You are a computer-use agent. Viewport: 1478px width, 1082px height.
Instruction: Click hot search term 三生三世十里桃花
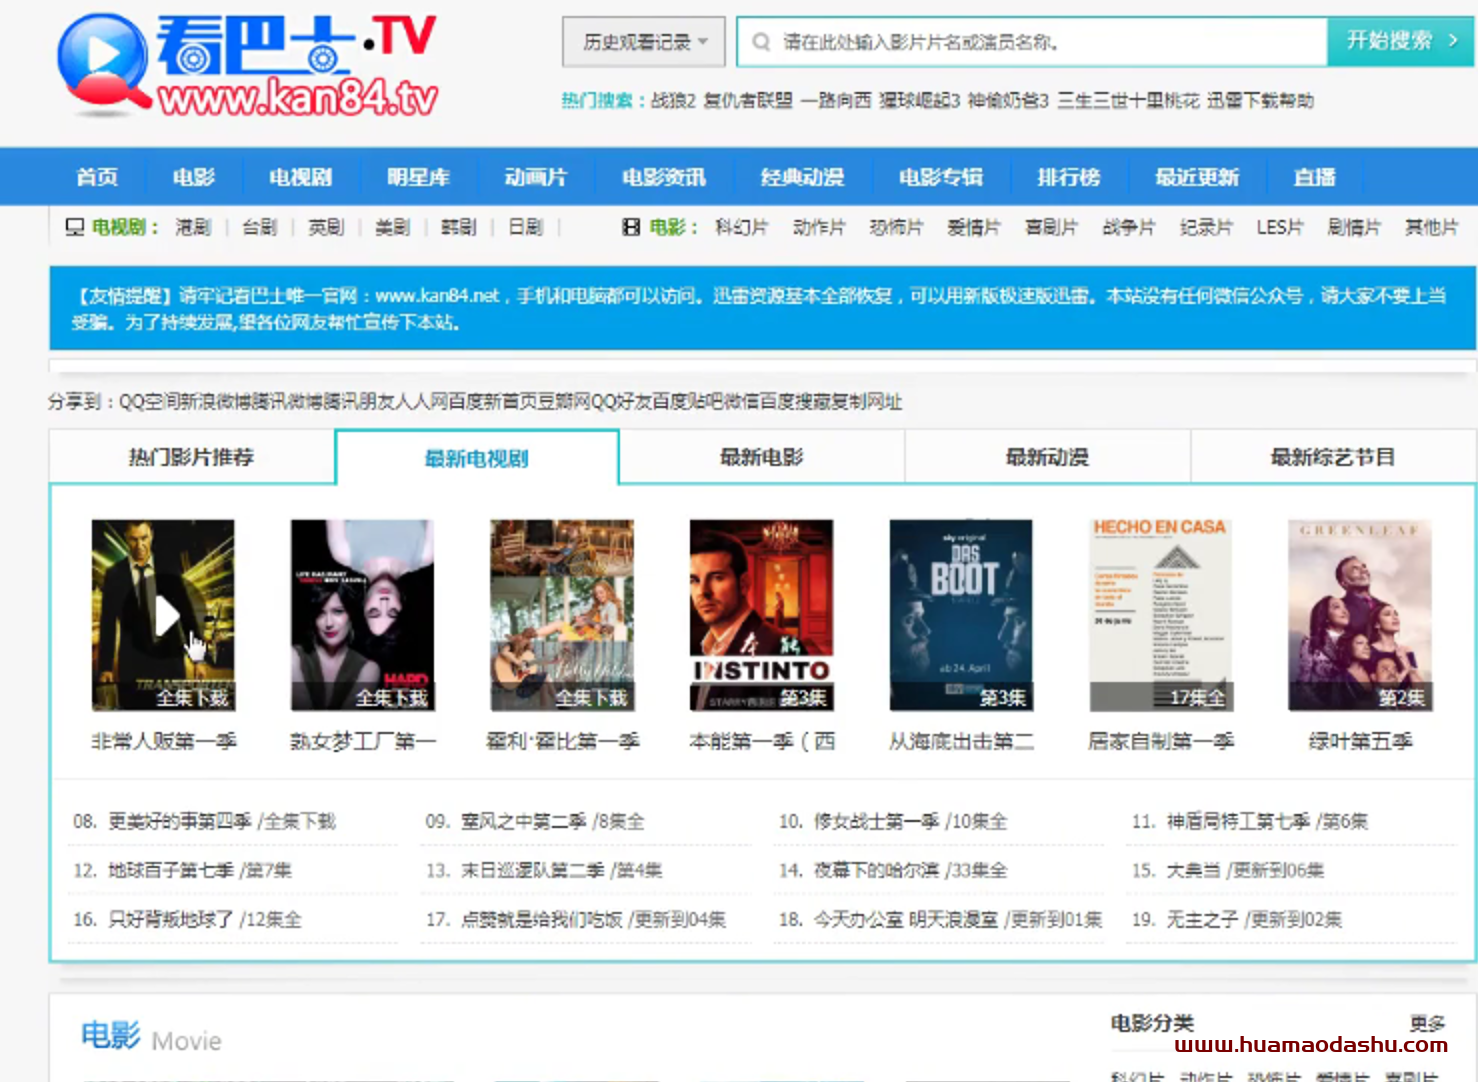pos(1128,100)
